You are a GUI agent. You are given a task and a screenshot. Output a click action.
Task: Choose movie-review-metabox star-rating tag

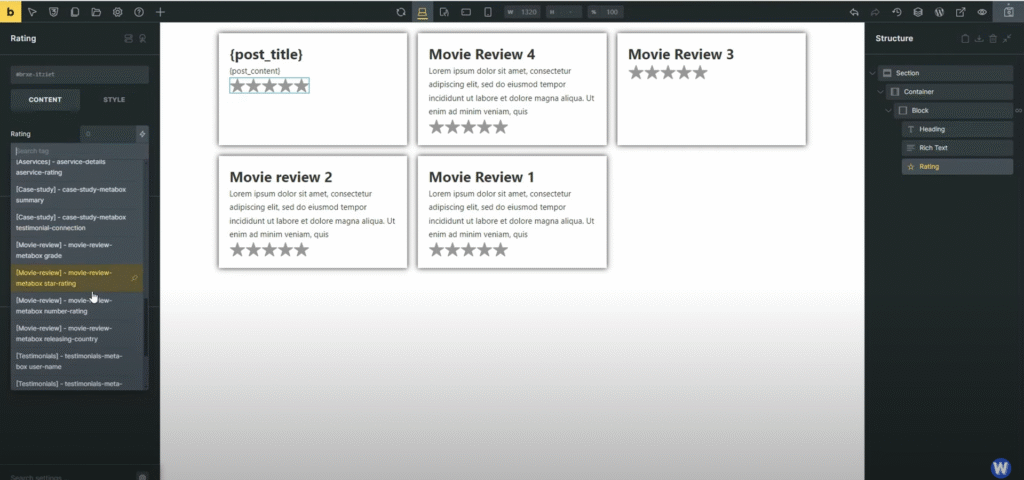tap(77, 278)
